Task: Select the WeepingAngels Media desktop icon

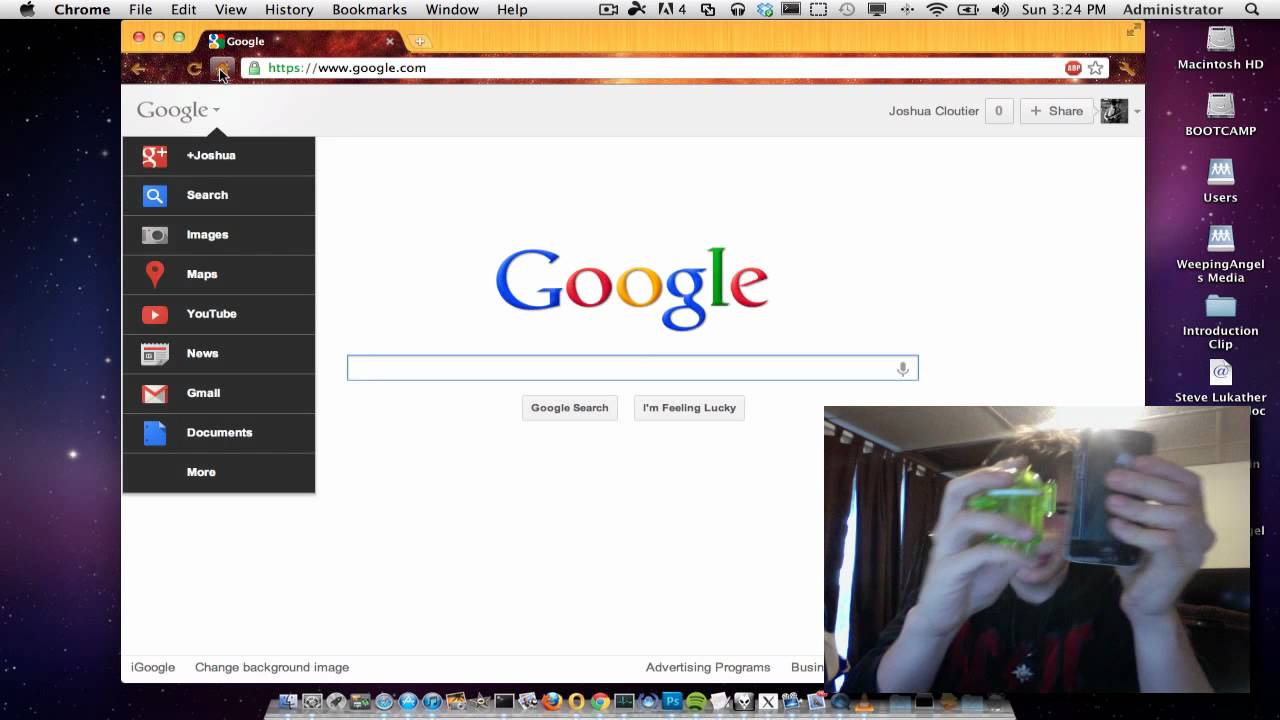Action: tap(1220, 254)
